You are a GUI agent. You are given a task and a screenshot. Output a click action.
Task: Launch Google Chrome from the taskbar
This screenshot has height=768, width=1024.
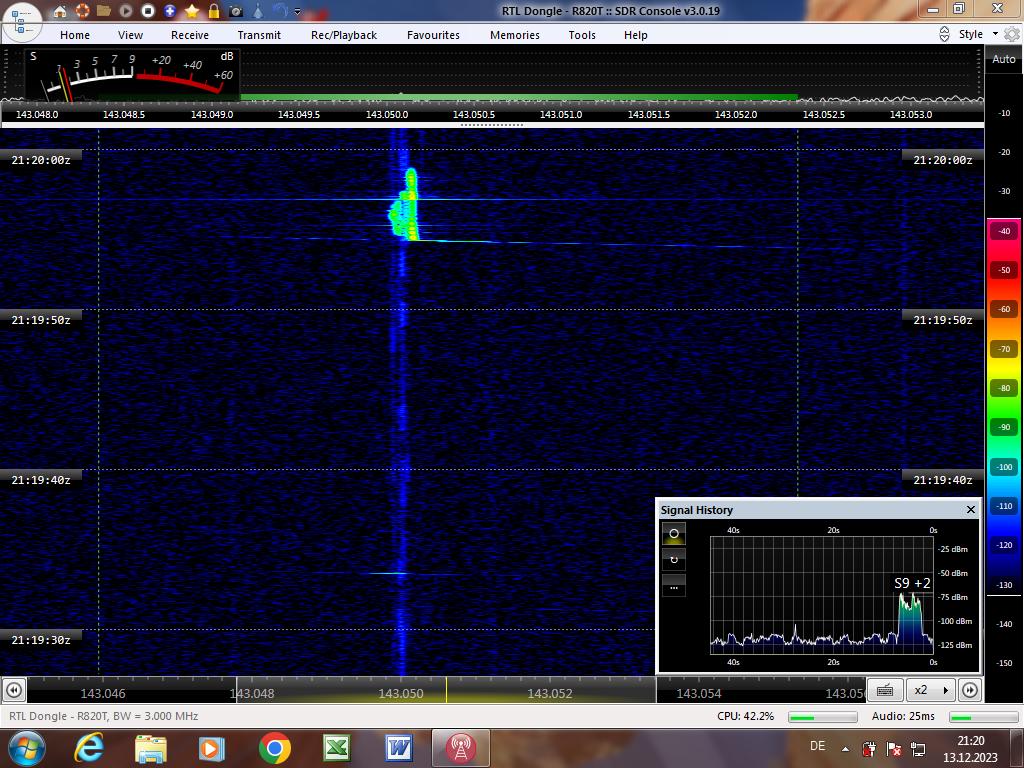pos(274,748)
